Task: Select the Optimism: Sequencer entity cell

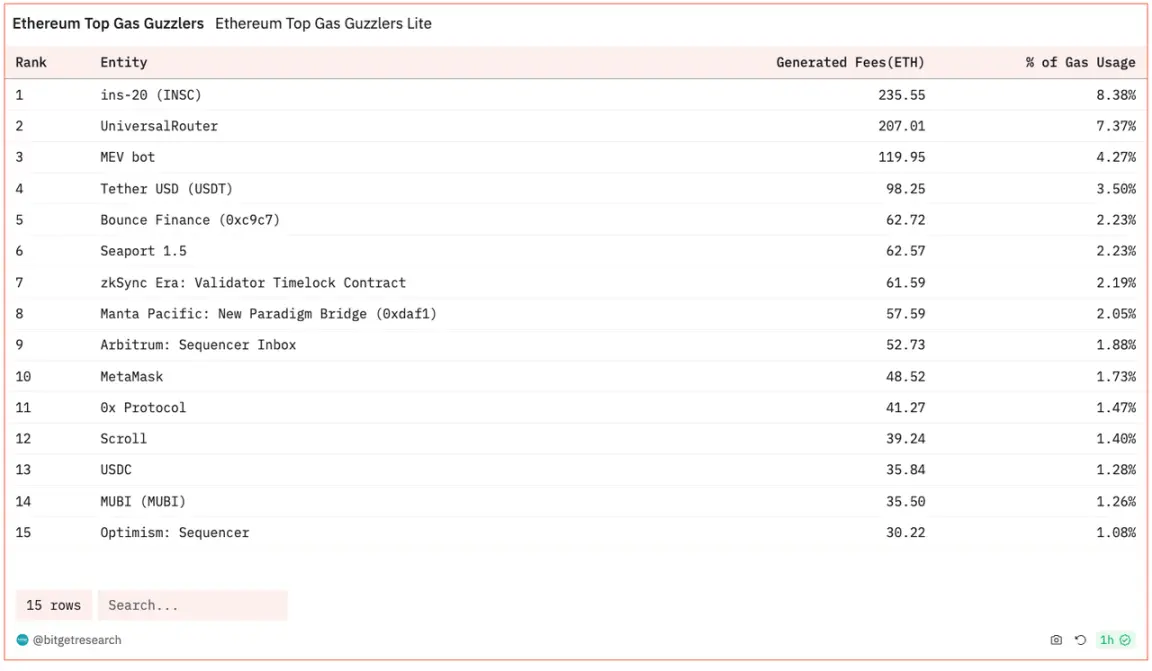Action: [175, 533]
